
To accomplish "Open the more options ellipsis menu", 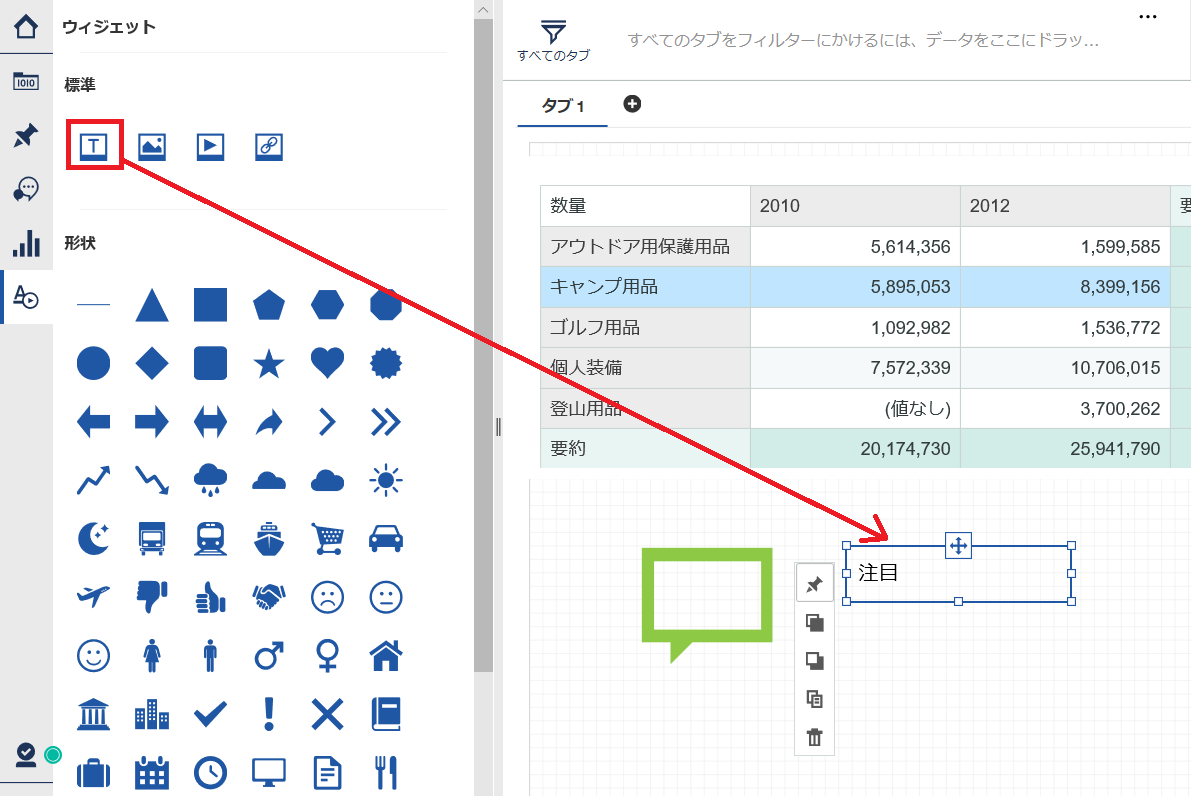I will click(x=1148, y=16).
